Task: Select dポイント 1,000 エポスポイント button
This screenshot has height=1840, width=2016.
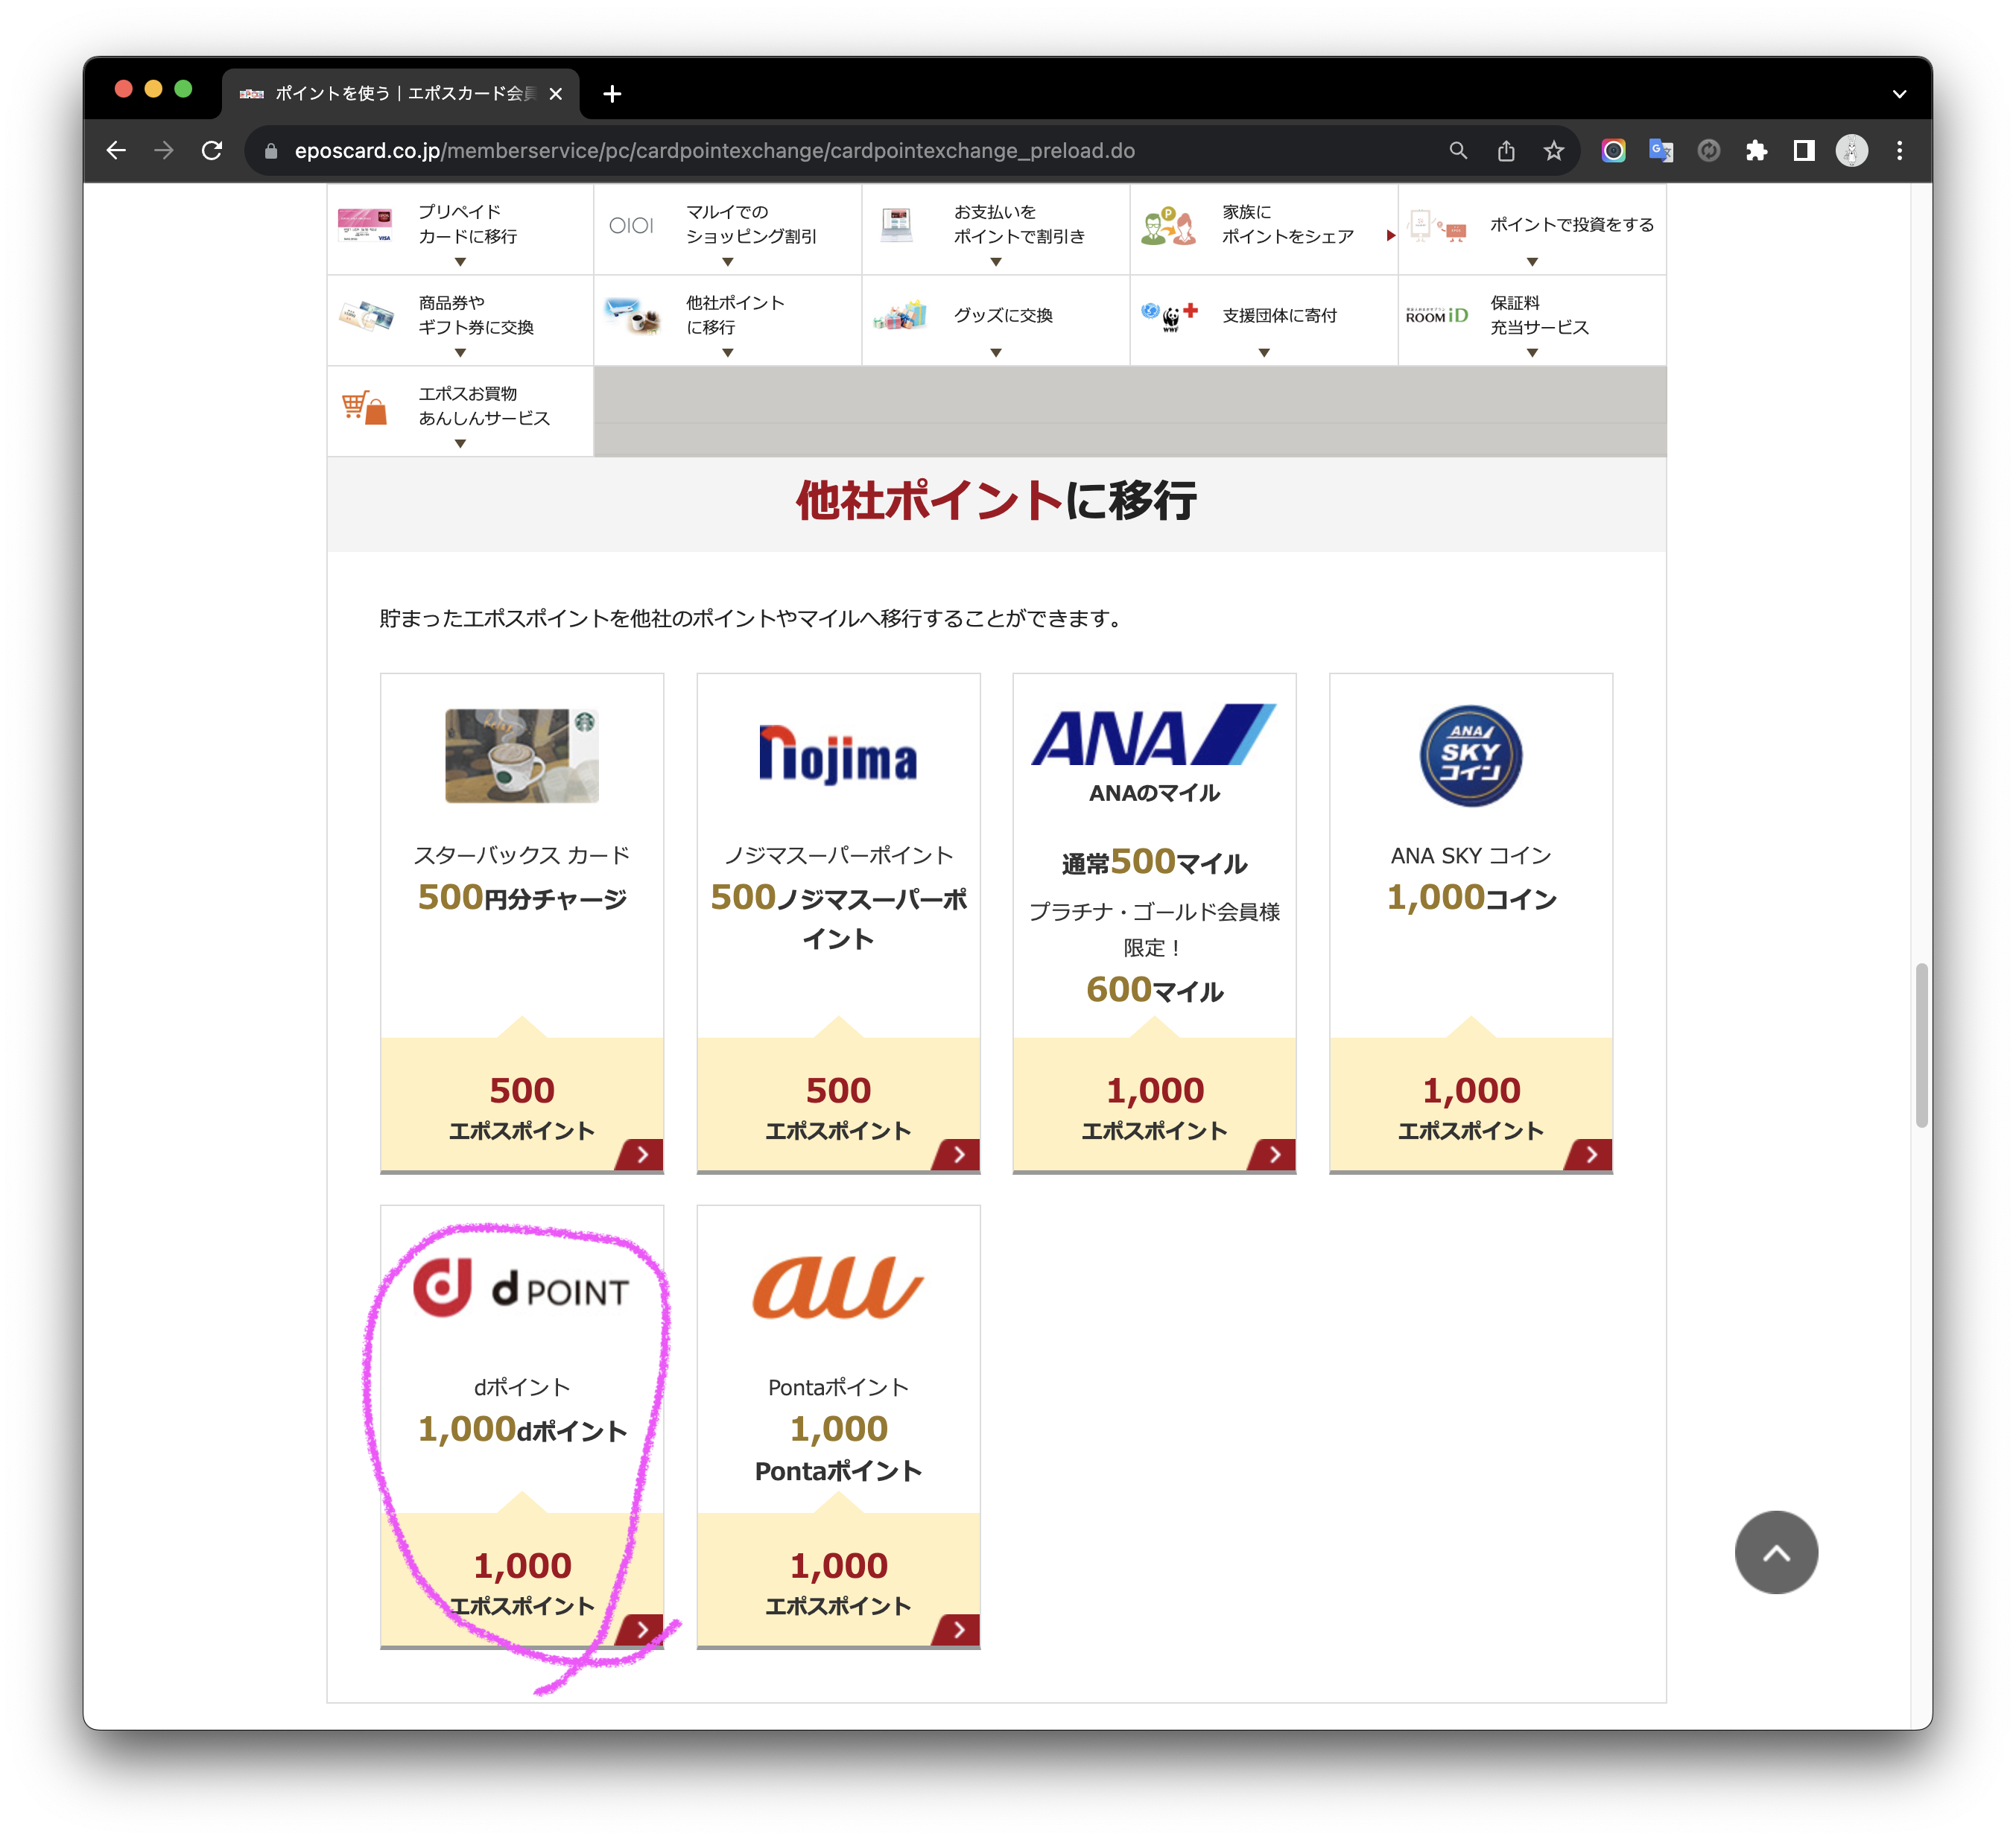Action: click(x=522, y=1581)
